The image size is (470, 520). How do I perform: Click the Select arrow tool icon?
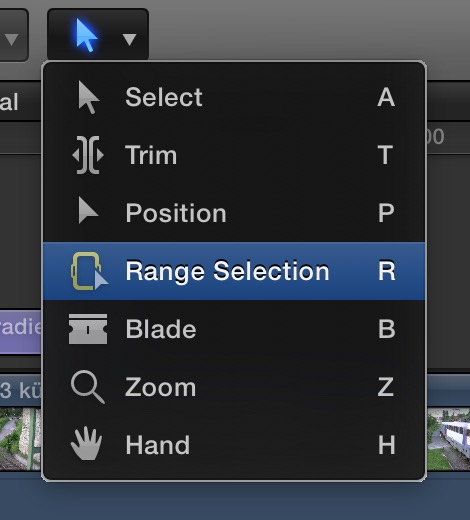[89, 97]
